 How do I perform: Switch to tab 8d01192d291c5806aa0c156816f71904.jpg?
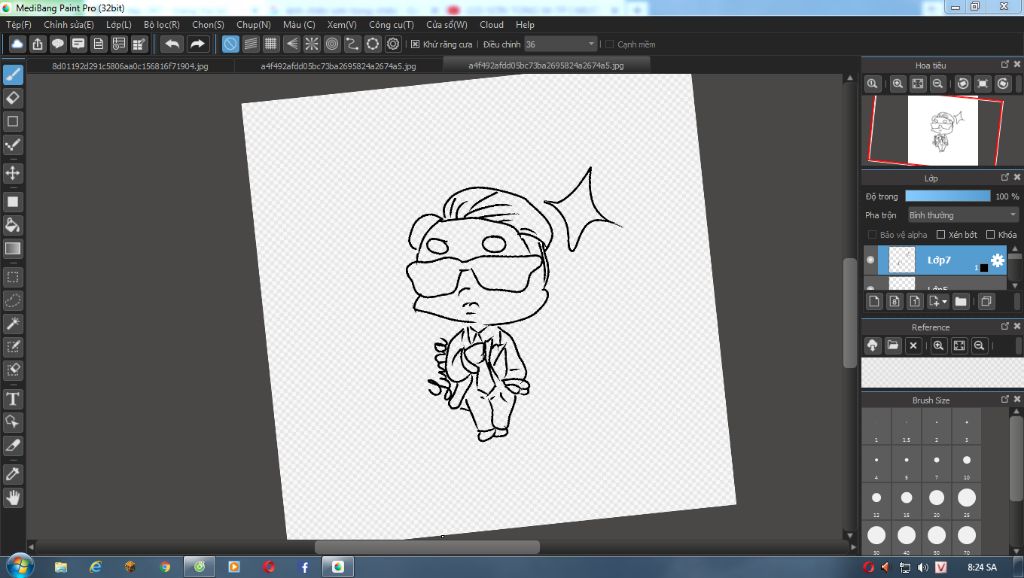click(x=130, y=66)
